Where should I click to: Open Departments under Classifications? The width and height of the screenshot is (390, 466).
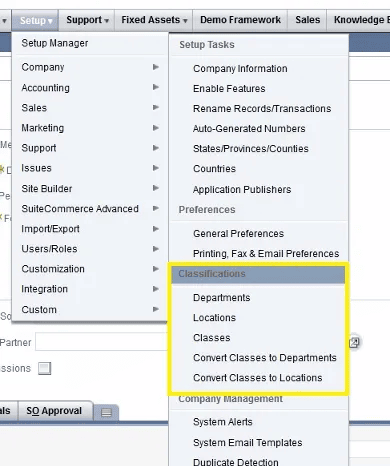click(221, 298)
